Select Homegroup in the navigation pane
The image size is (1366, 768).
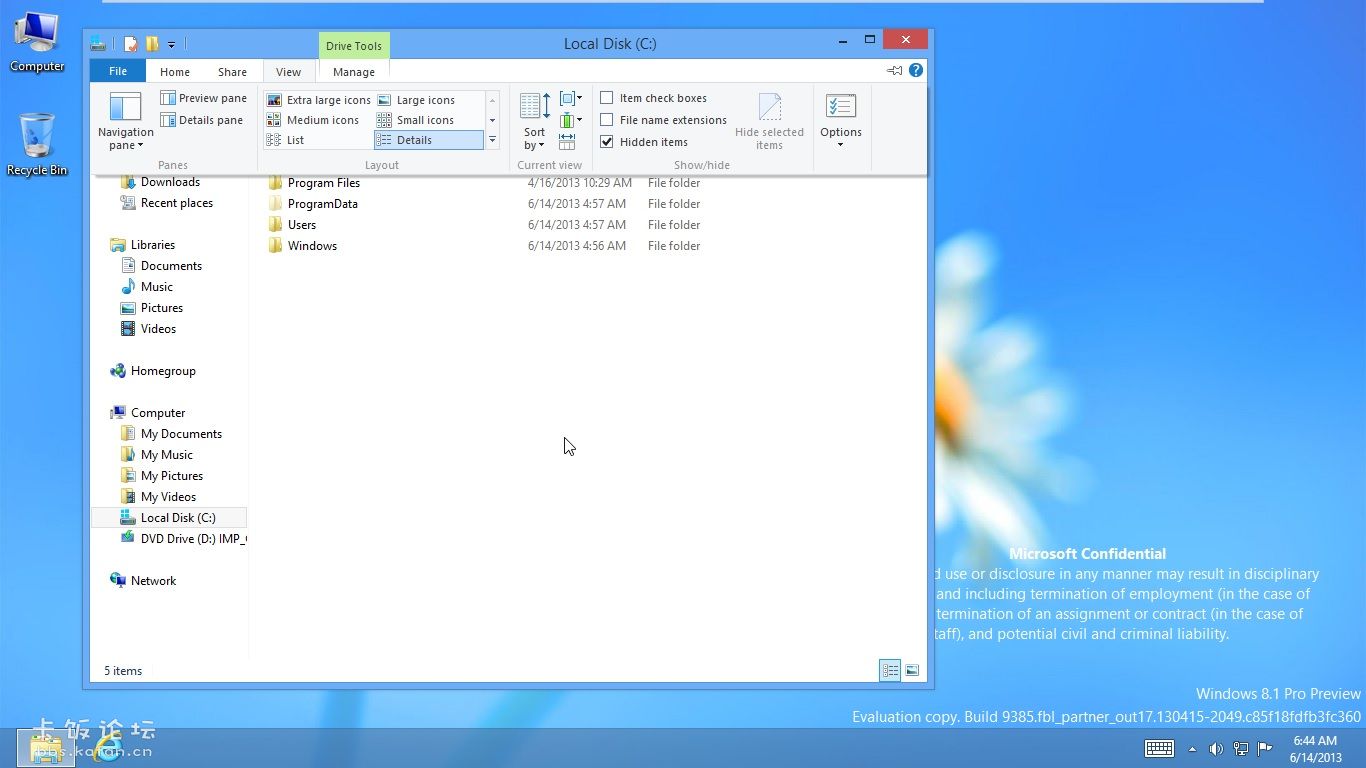(152, 371)
